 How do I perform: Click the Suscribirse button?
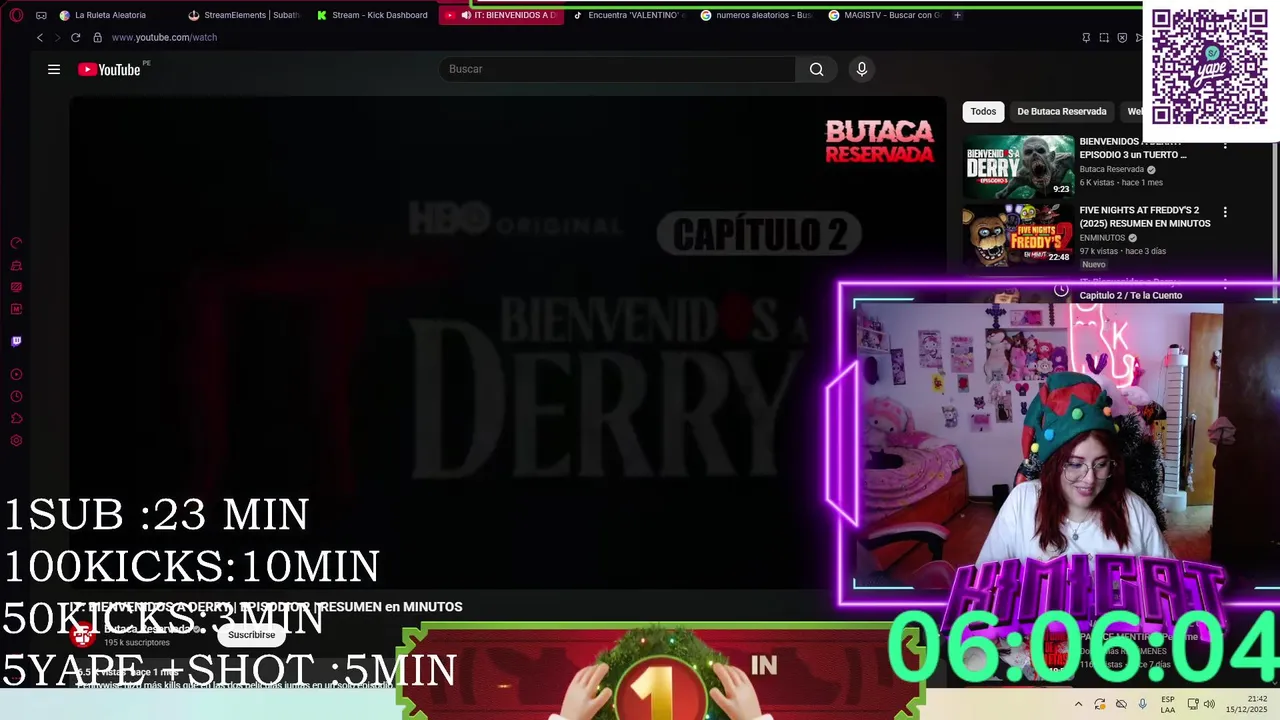coord(251,635)
